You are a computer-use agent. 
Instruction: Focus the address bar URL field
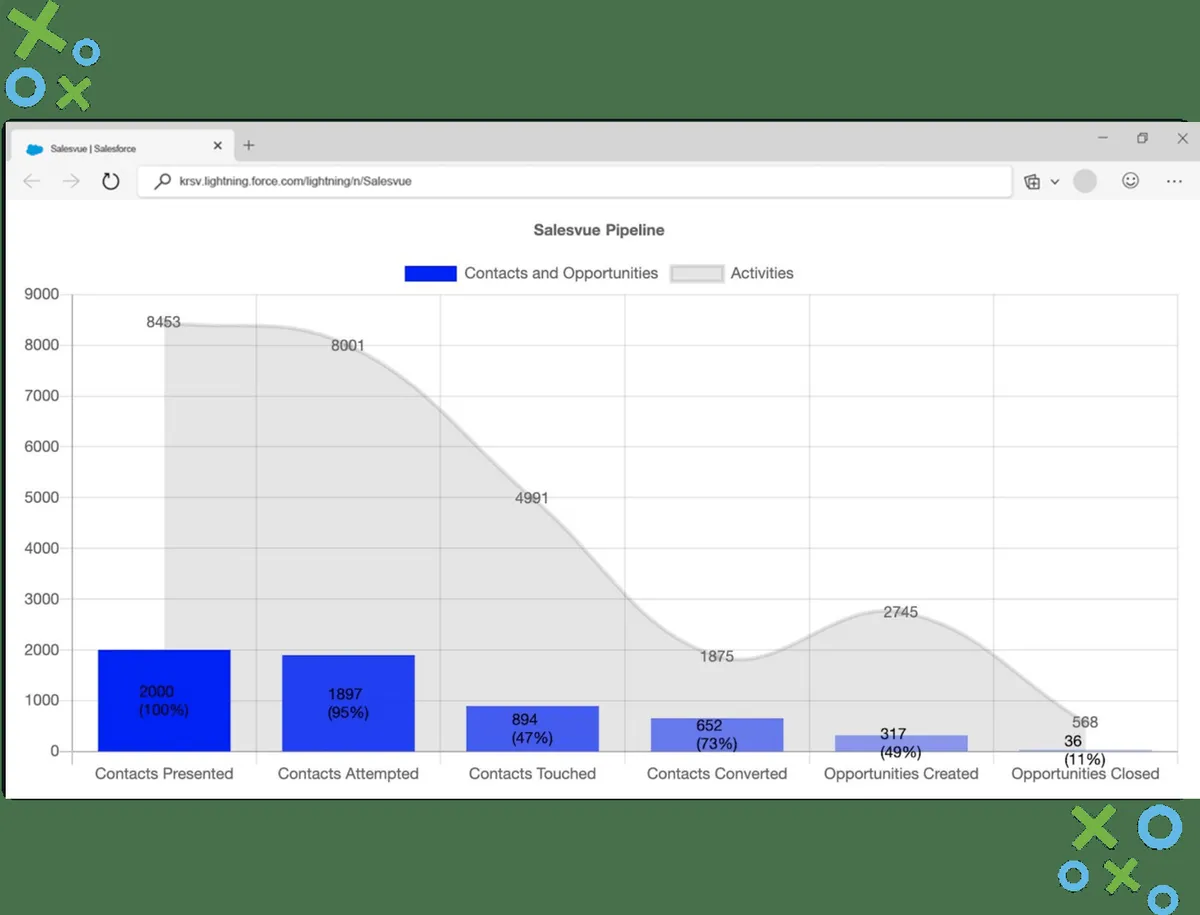[575, 182]
